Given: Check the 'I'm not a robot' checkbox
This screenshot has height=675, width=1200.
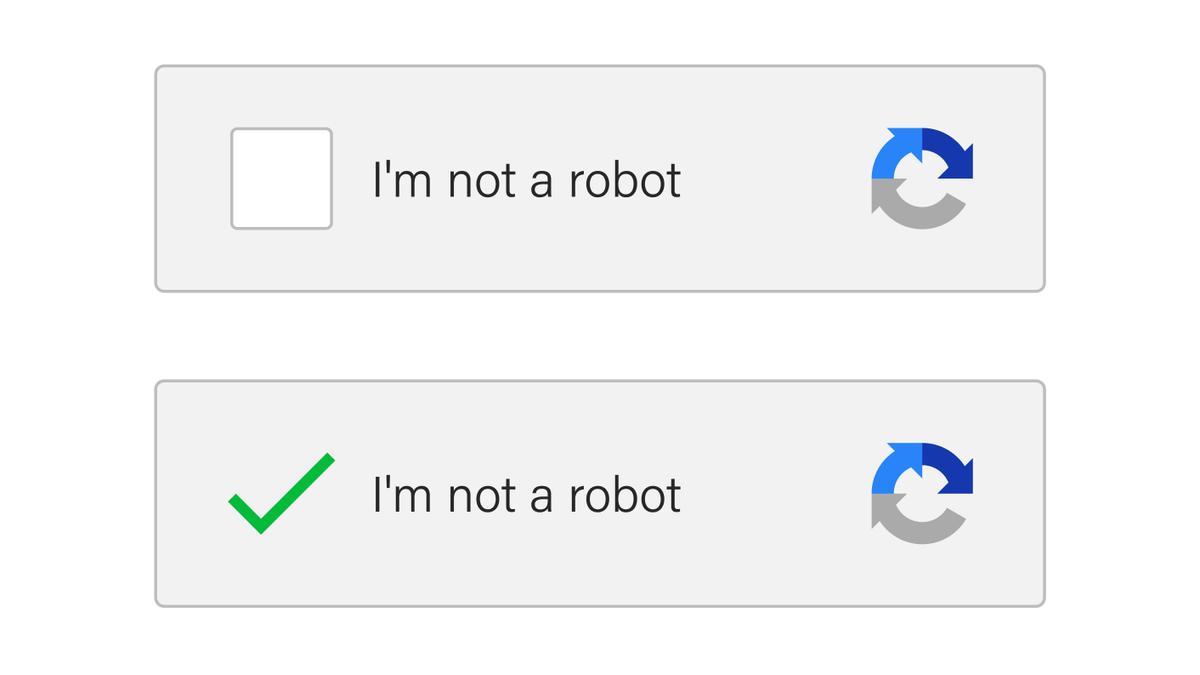Looking at the screenshot, I should coord(281,178).
